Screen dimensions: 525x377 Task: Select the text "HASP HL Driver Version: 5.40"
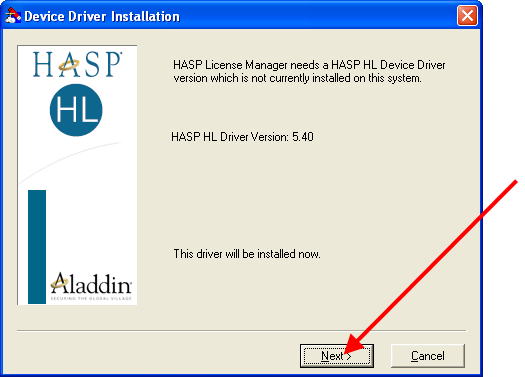pyautogui.click(x=242, y=137)
